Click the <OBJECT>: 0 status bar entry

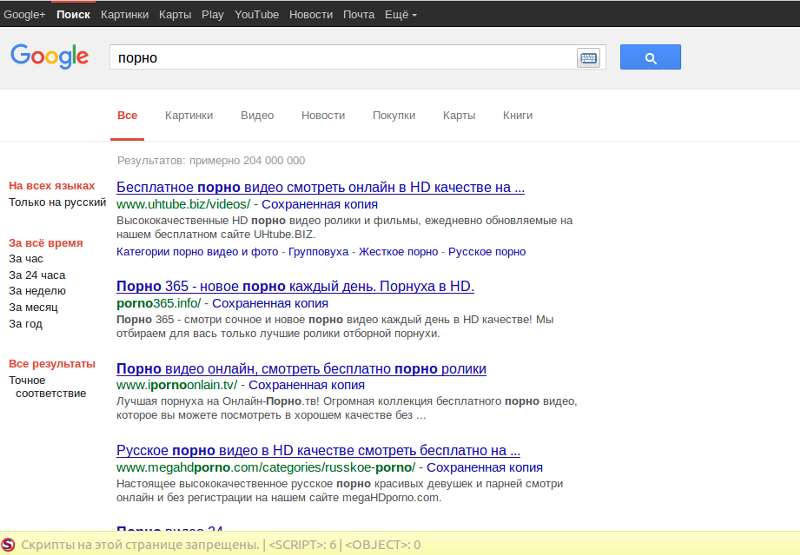tap(383, 545)
